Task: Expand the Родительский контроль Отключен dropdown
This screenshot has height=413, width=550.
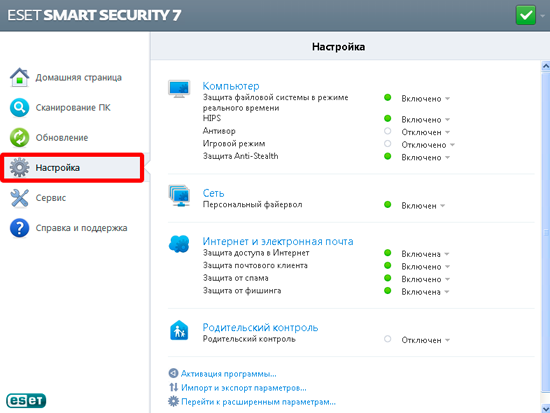Action: tap(425, 340)
